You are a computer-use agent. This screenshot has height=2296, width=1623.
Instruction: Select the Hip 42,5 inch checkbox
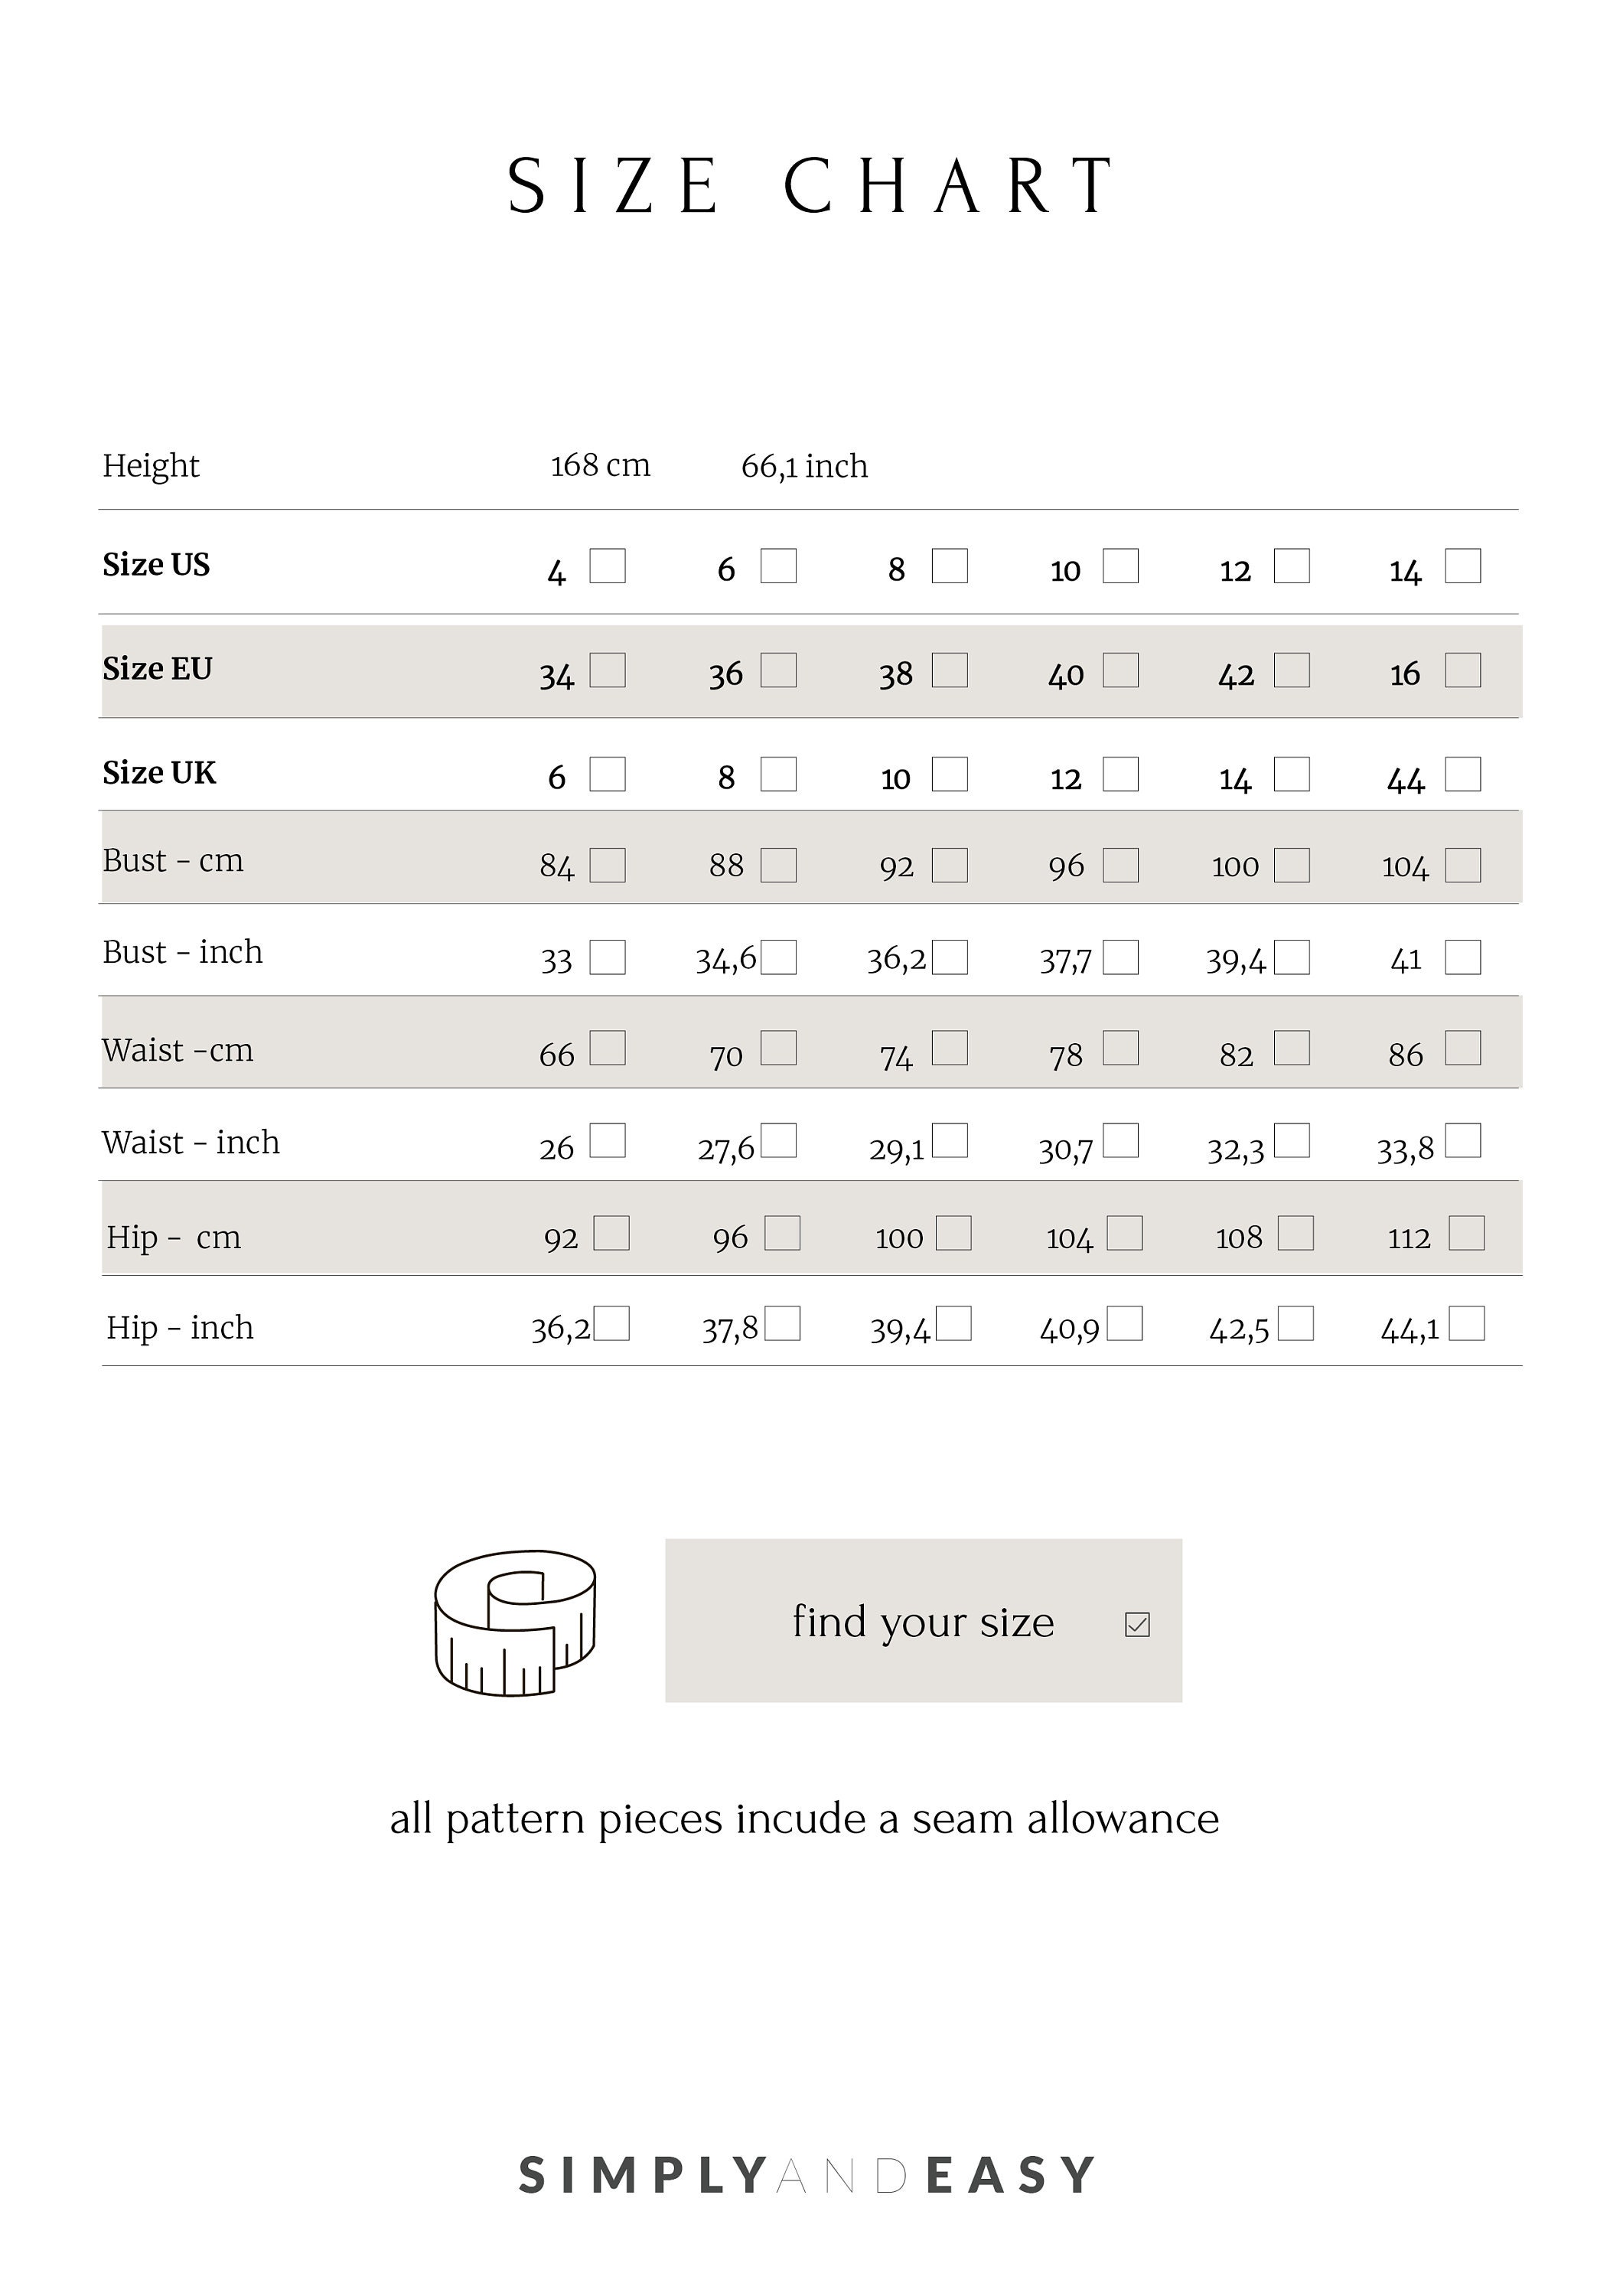[x=1295, y=1322]
